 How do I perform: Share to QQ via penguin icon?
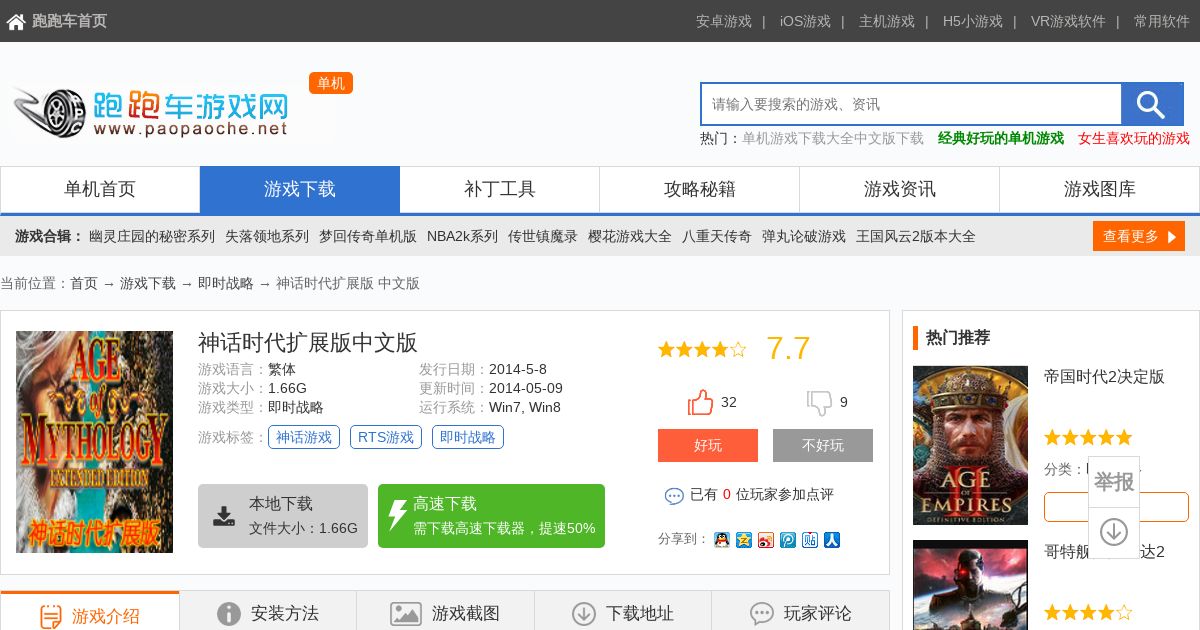(x=722, y=540)
